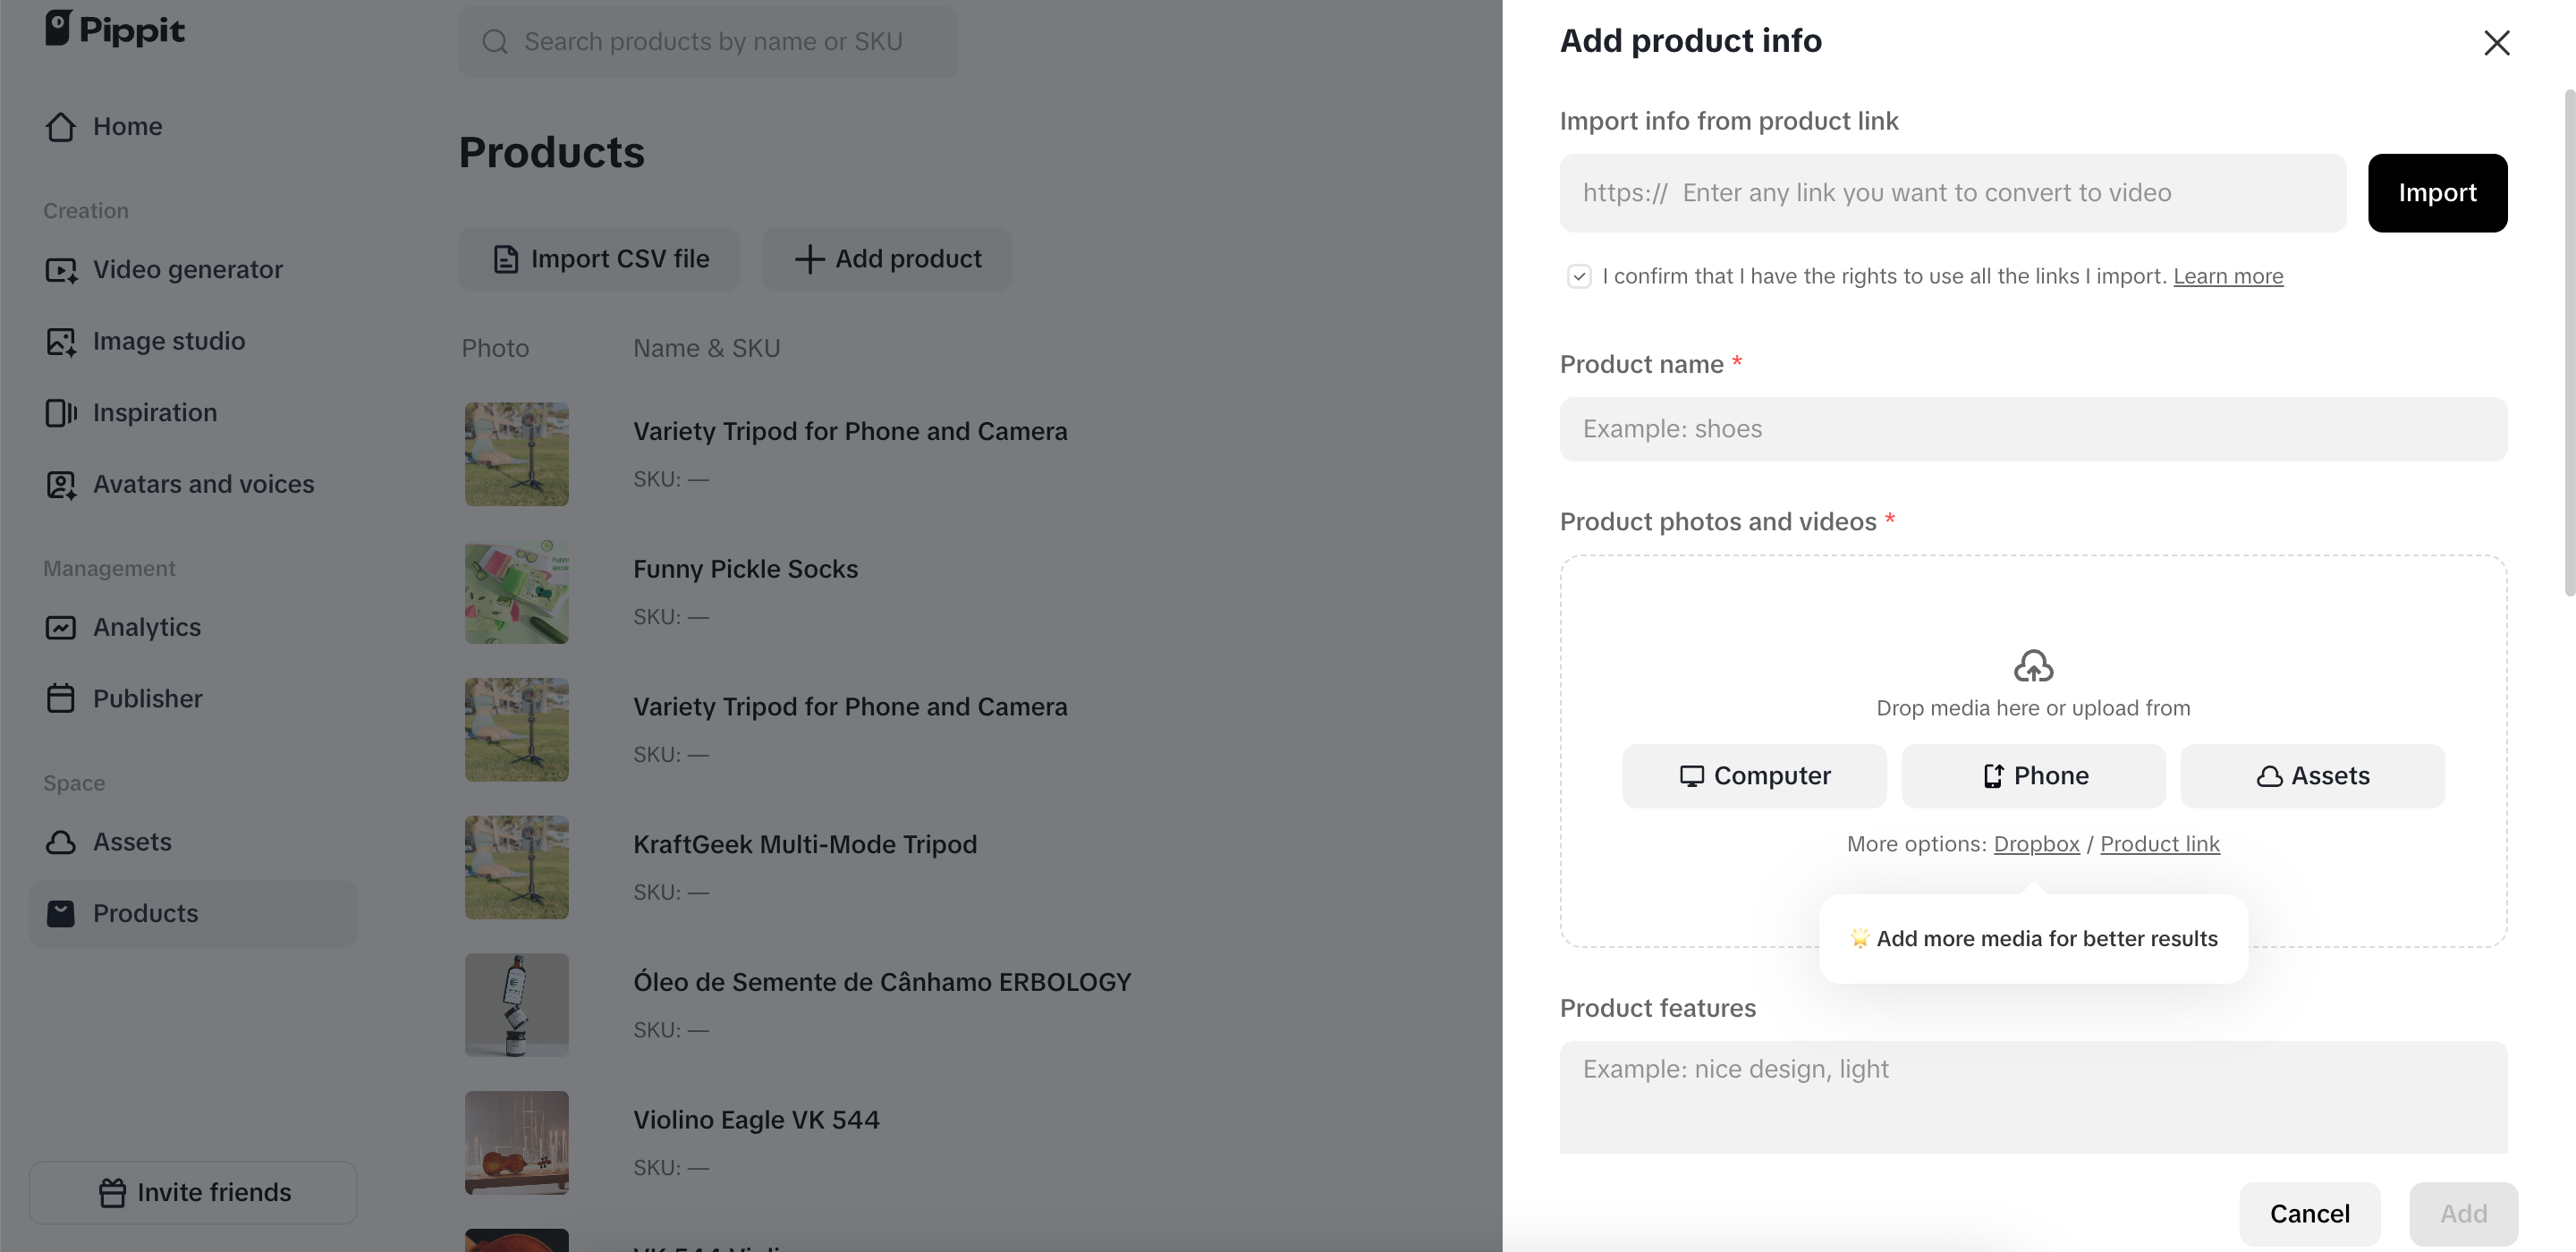Open Avatars and voices
The width and height of the screenshot is (2576, 1252).
203,484
